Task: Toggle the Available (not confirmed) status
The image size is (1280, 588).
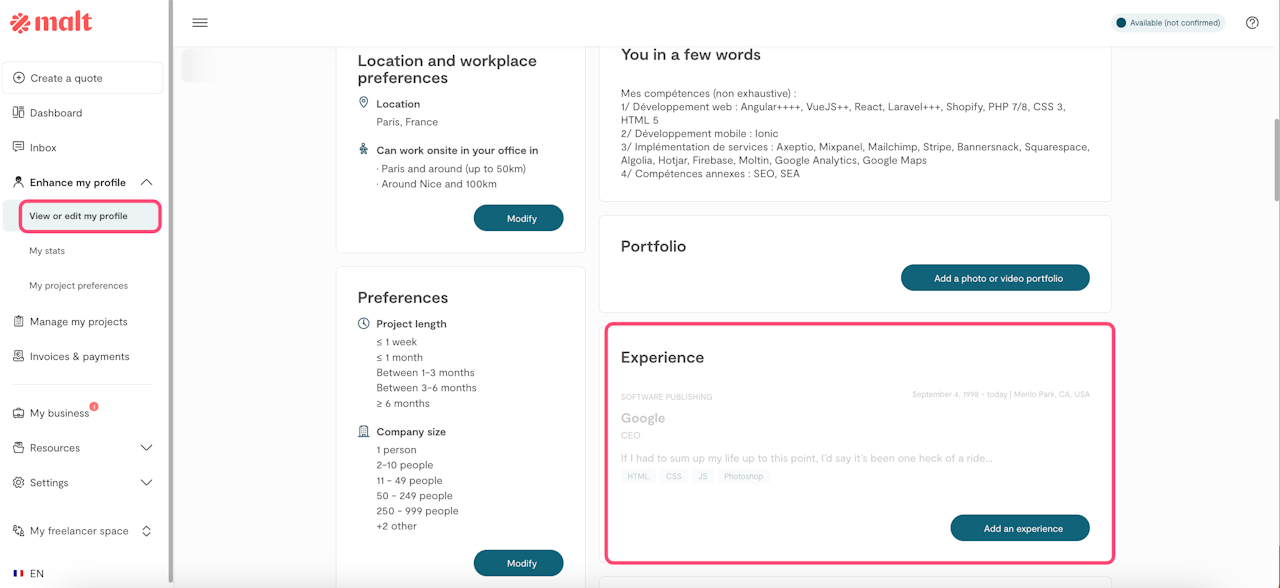Action: [x=1168, y=23]
